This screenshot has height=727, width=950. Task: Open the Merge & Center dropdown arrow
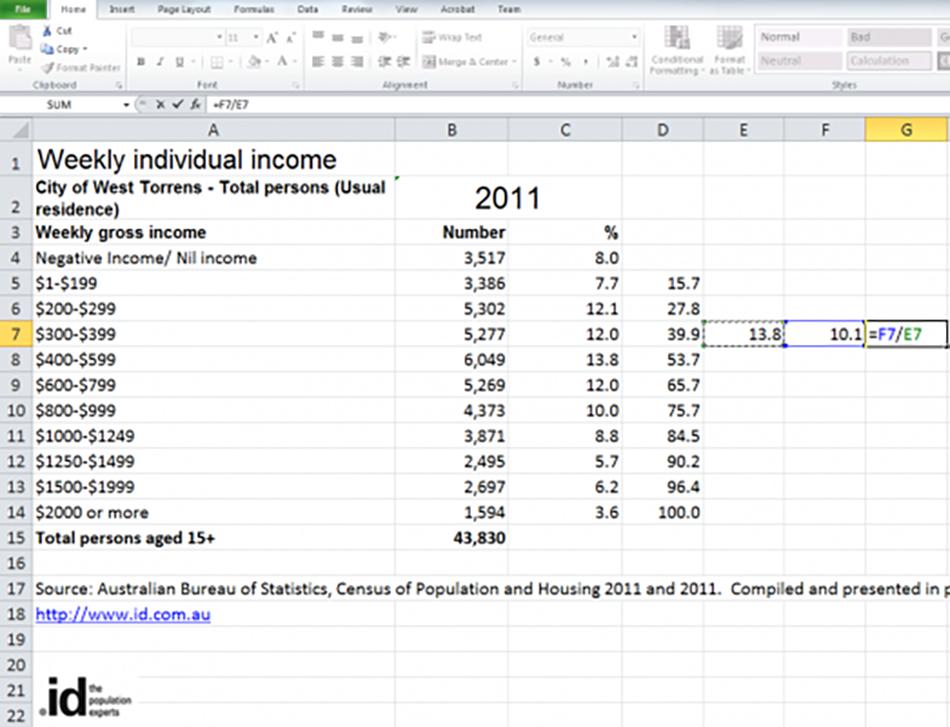(514, 62)
